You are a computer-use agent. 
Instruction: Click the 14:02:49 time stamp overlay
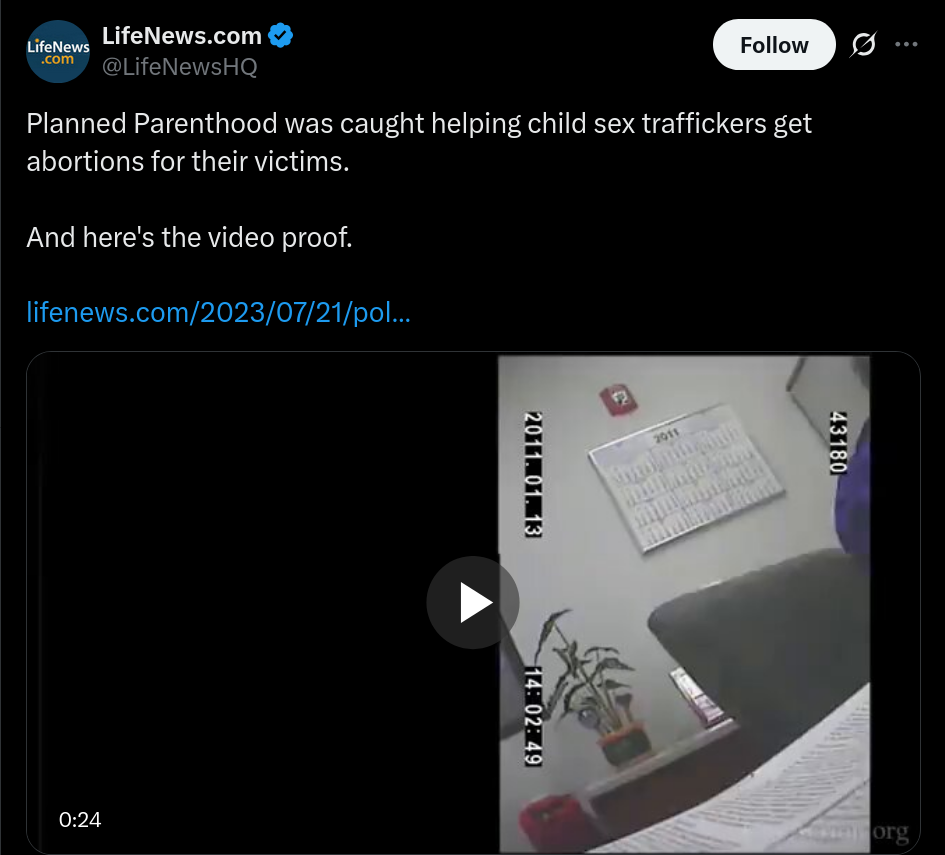pos(533,716)
